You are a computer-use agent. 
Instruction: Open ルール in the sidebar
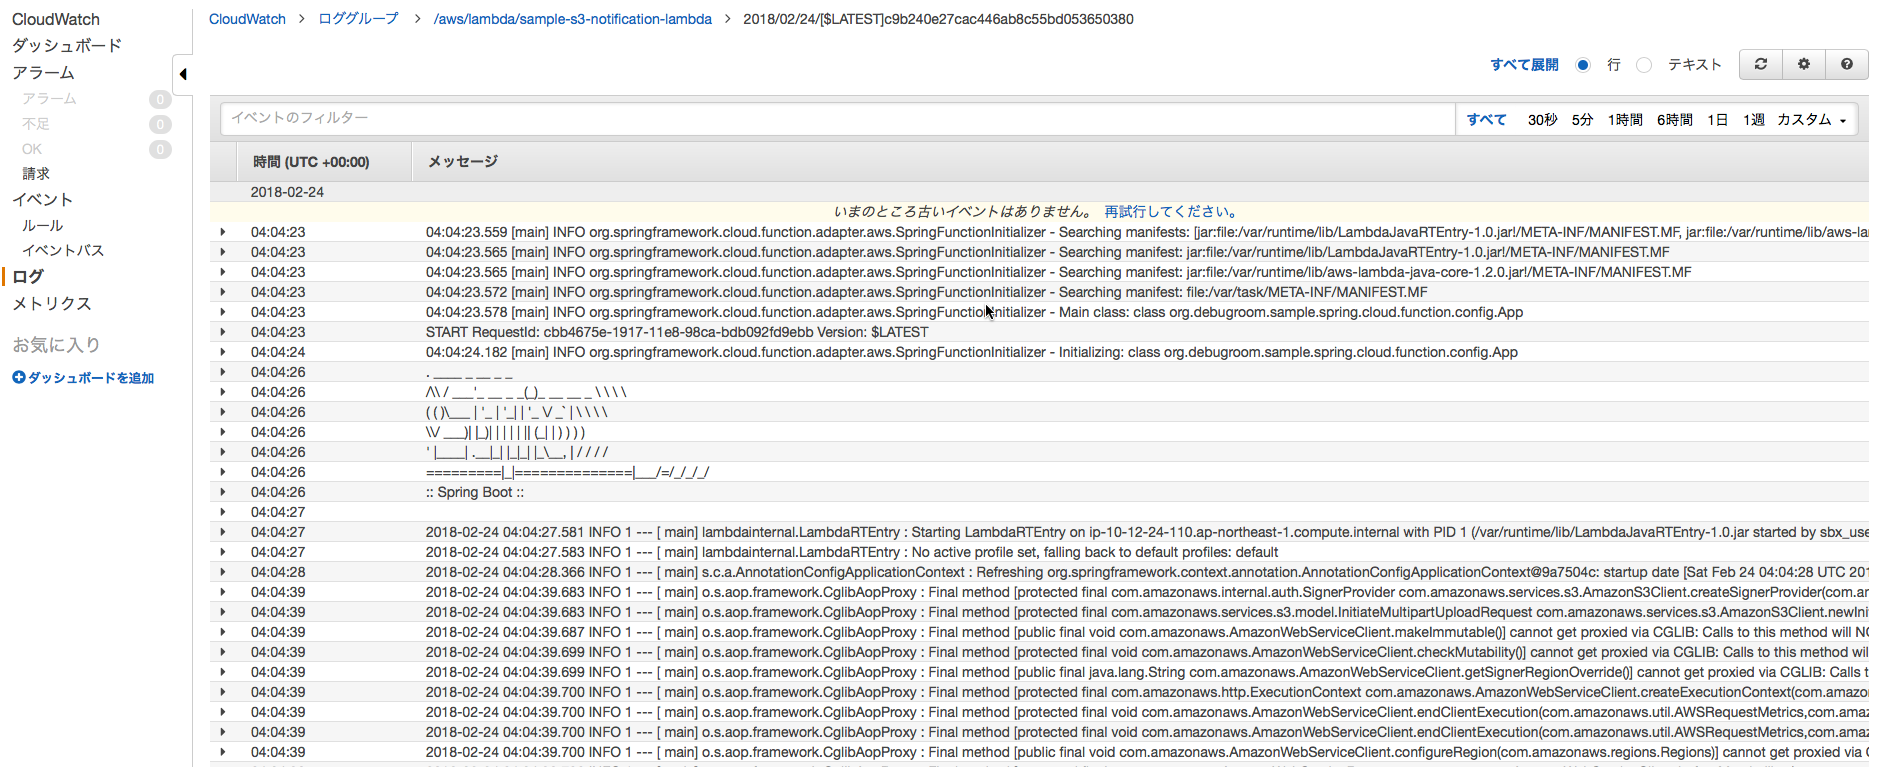[x=42, y=226]
